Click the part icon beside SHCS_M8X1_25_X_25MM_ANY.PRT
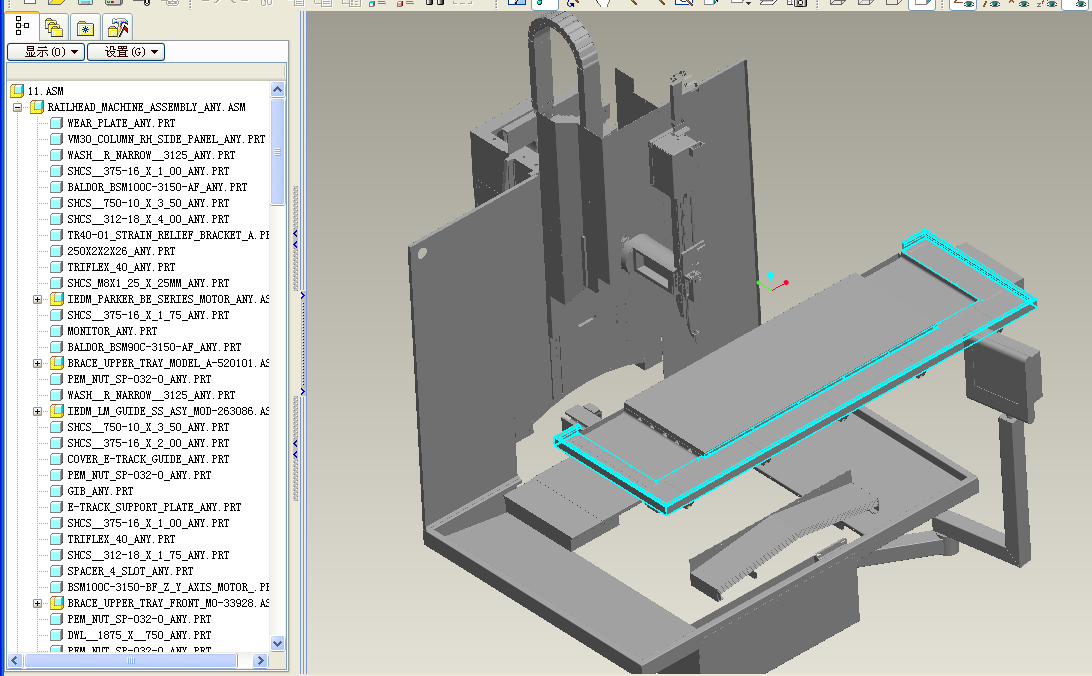 (x=57, y=283)
